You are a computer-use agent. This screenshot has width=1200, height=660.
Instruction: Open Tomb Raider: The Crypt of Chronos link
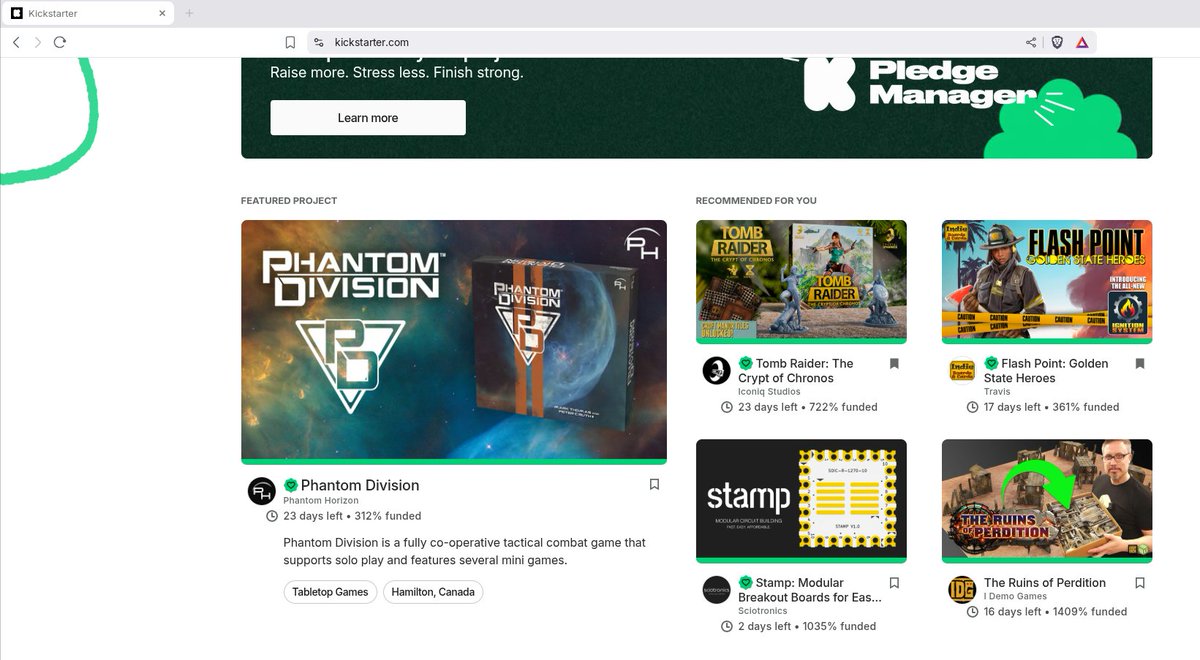click(796, 371)
